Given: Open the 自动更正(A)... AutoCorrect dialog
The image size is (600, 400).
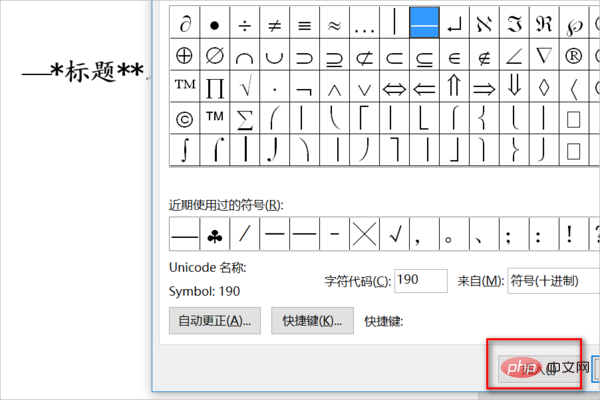Looking at the screenshot, I should (214, 321).
